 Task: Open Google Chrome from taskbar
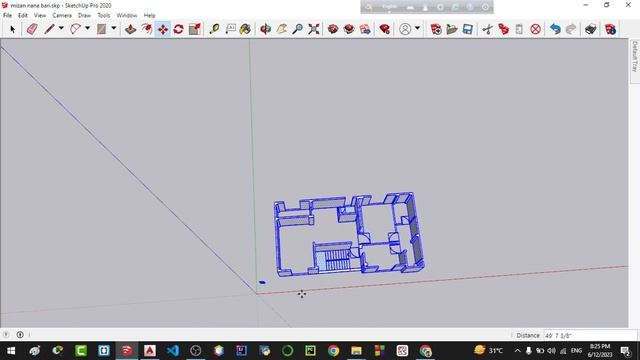333,351
